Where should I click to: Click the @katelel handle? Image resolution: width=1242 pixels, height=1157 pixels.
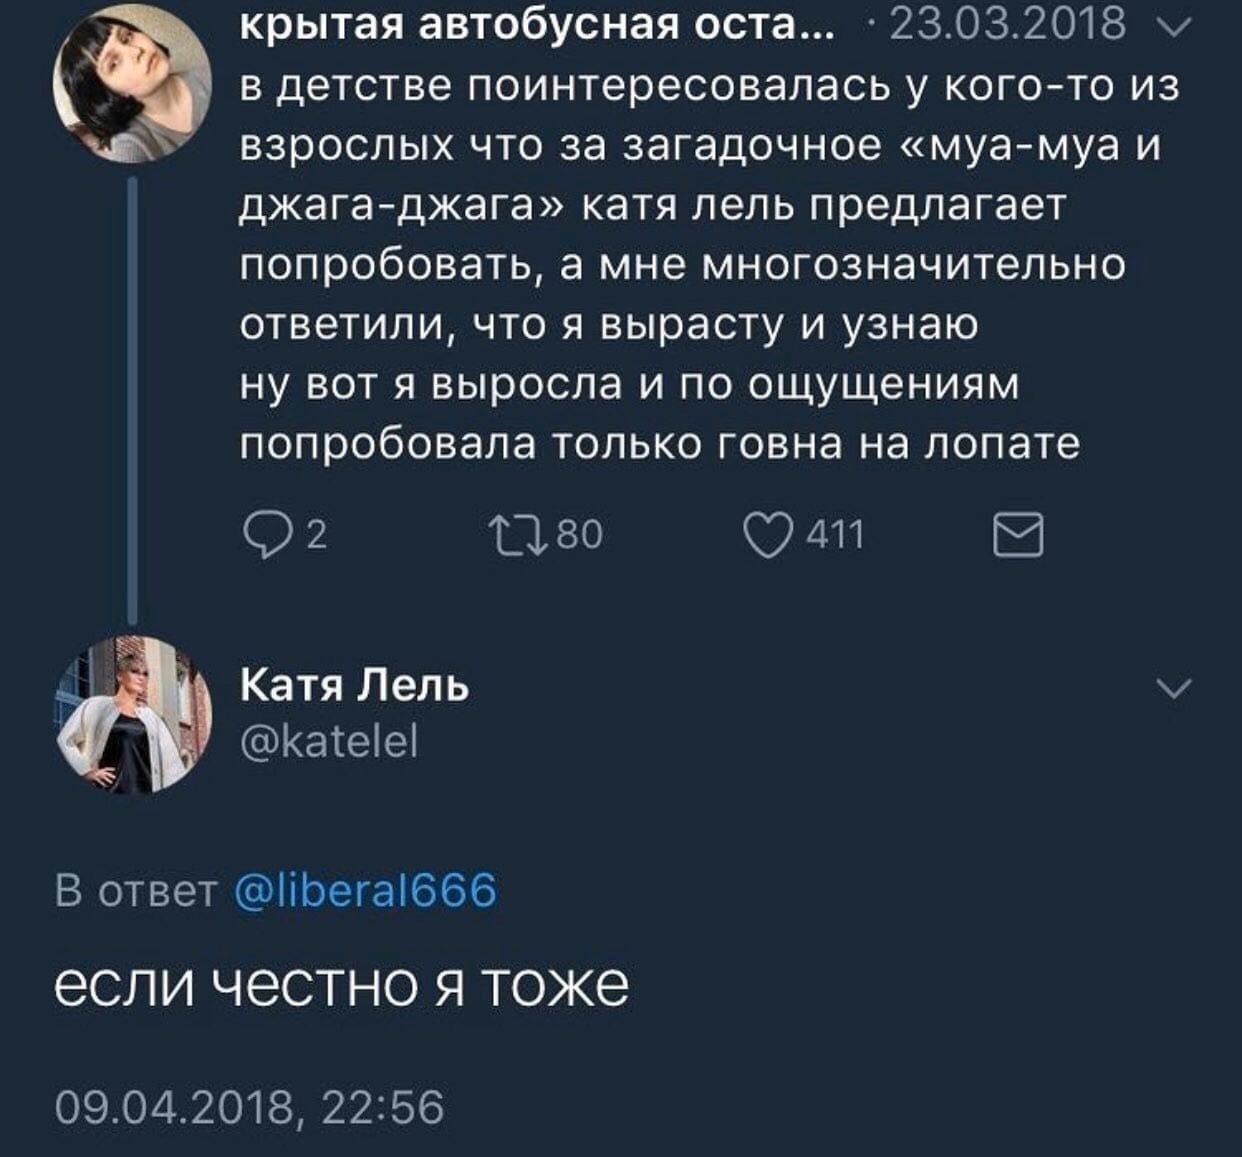pyautogui.click(x=330, y=742)
